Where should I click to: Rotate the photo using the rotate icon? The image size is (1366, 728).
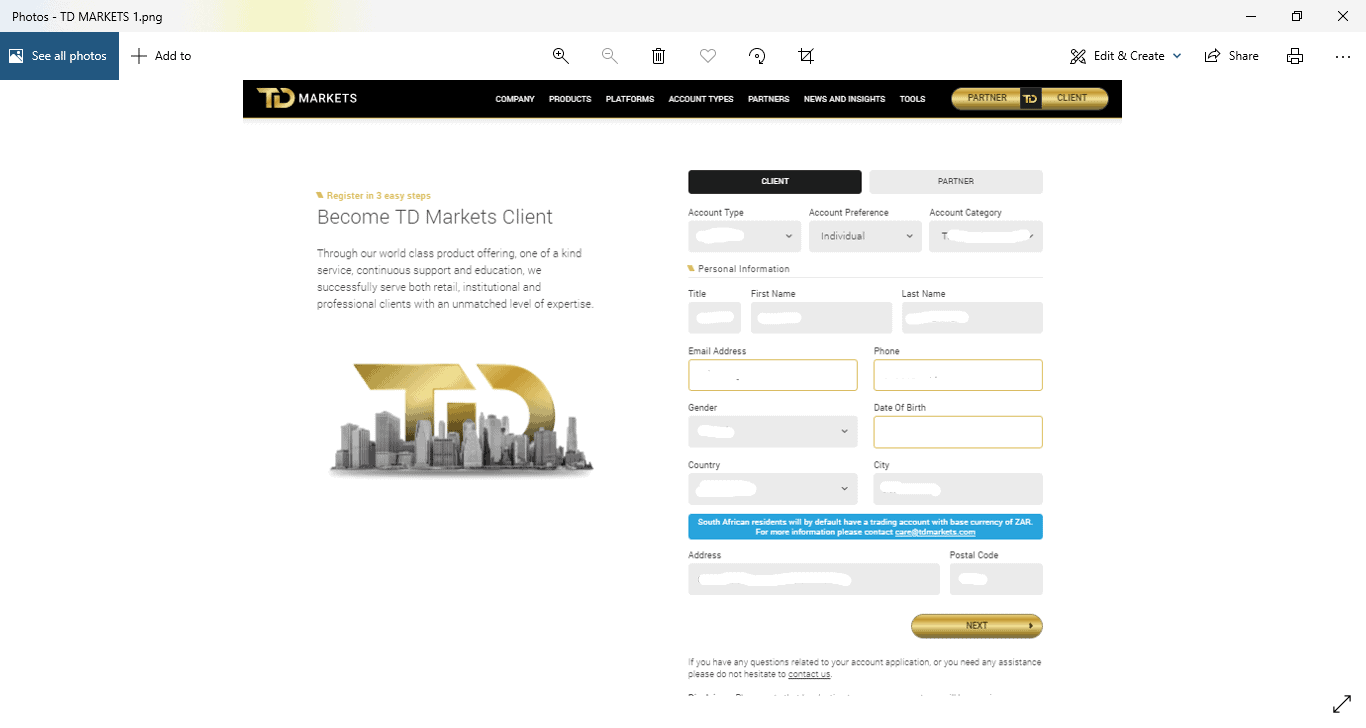(x=757, y=56)
